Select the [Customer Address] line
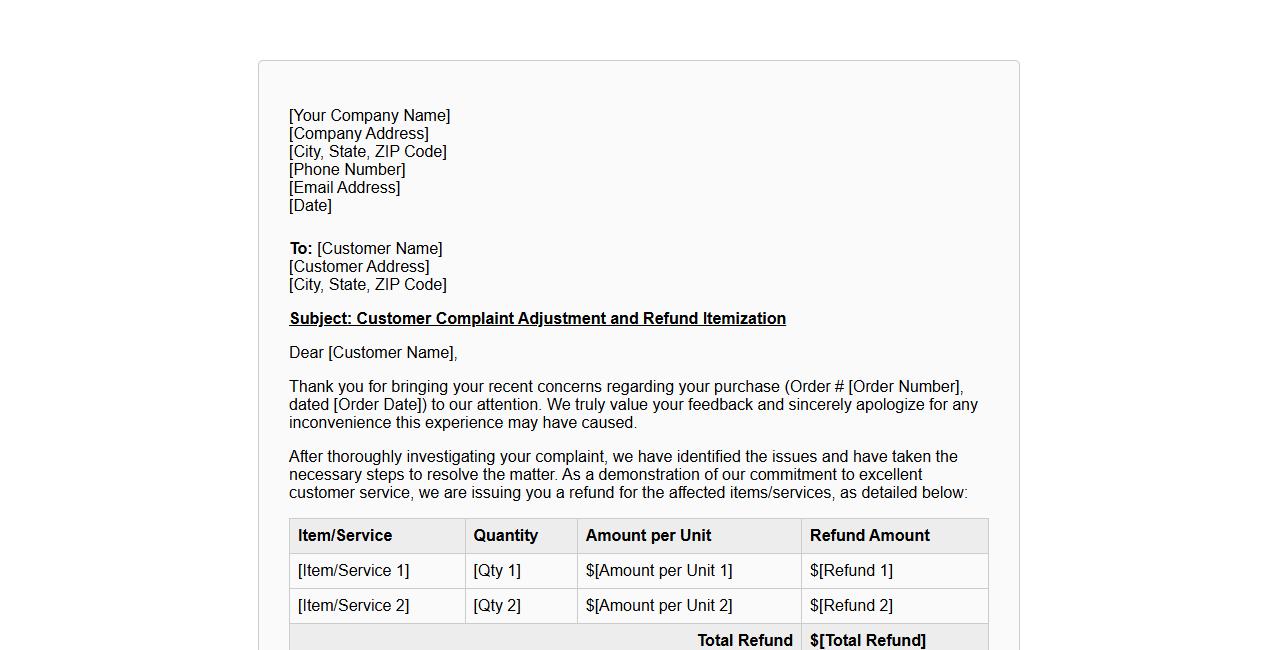Screen dimensions: 1278x650 [x=359, y=267]
